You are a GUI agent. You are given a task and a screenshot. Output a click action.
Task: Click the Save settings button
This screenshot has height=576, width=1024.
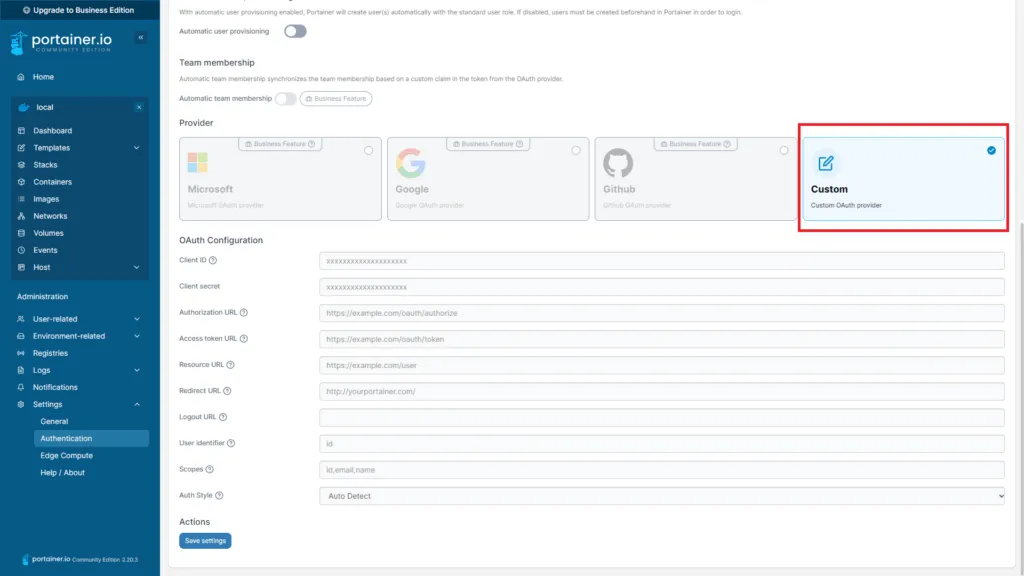pyautogui.click(x=205, y=540)
